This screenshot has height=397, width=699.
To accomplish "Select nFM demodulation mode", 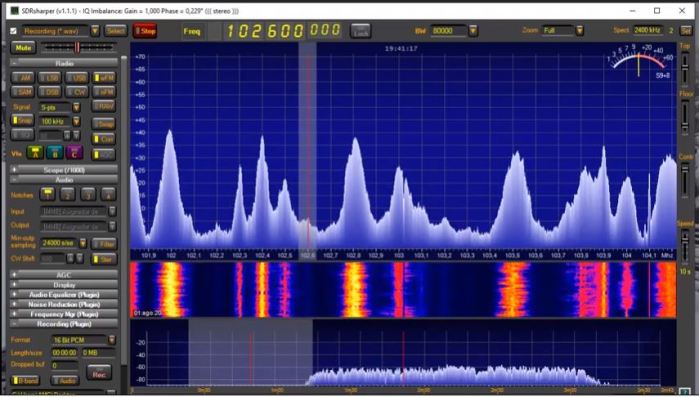I will 104,92.
